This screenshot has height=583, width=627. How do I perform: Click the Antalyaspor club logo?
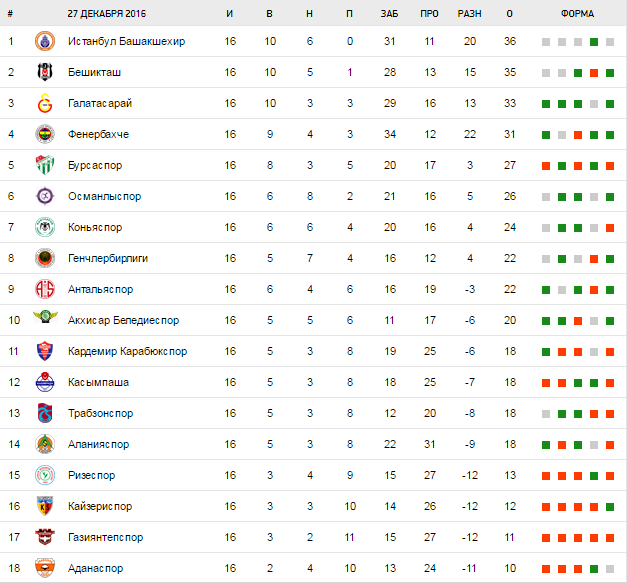[44, 290]
